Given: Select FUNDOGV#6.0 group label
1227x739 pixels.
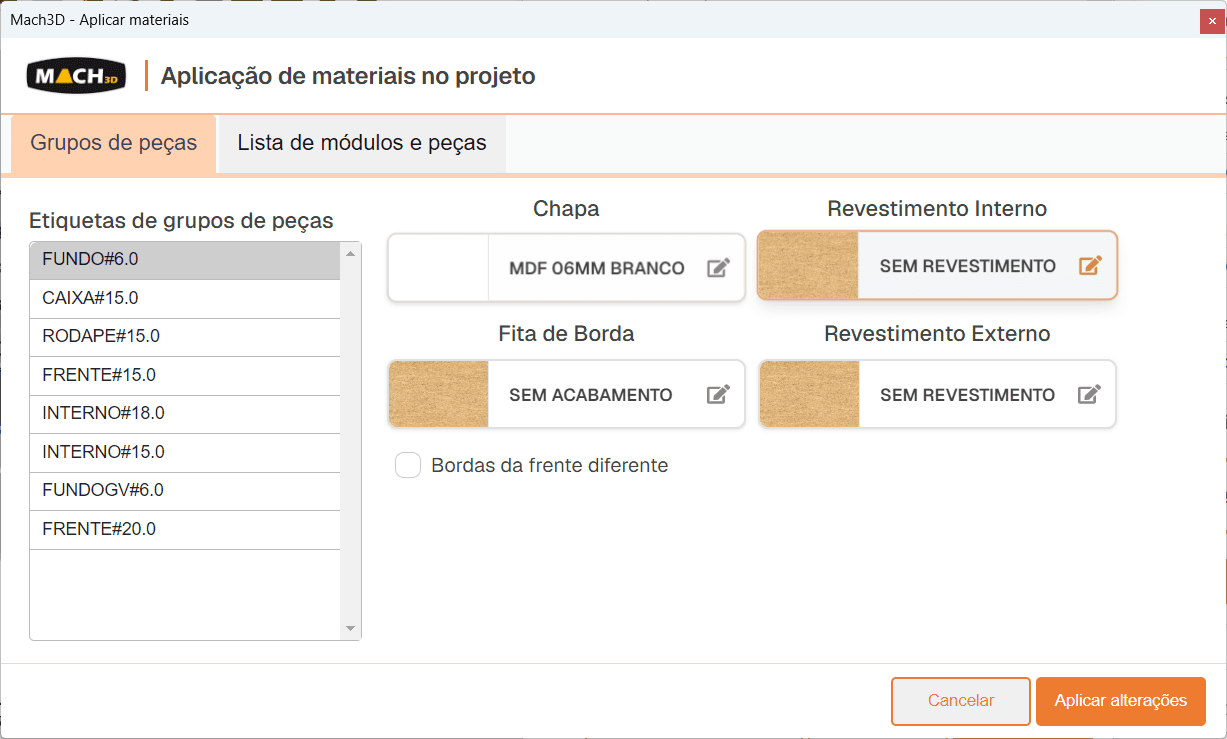Looking at the screenshot, I should [x=185, y=490].
